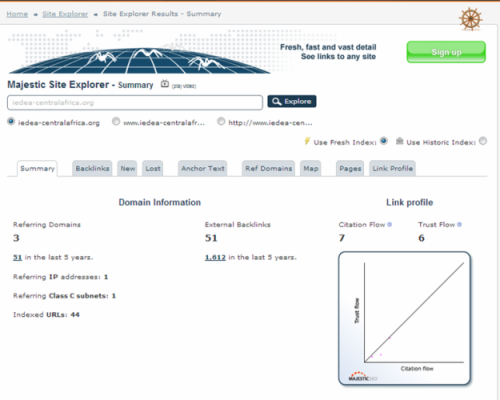Click the Trust Flow info icon

[x=459, y=224]
